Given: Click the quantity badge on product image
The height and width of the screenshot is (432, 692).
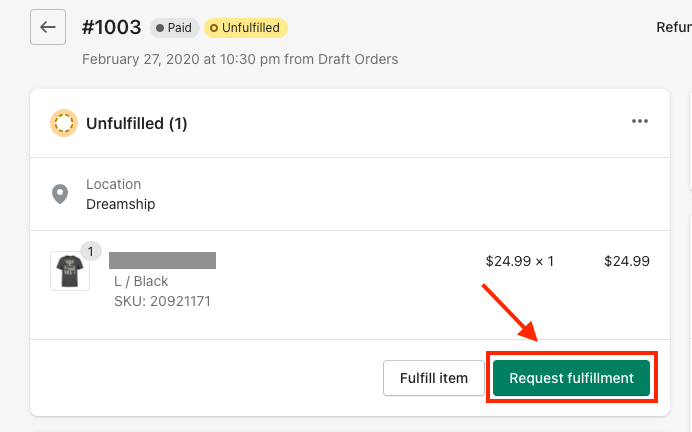Looking at the screenshot, I should click(x=89, y=252).
